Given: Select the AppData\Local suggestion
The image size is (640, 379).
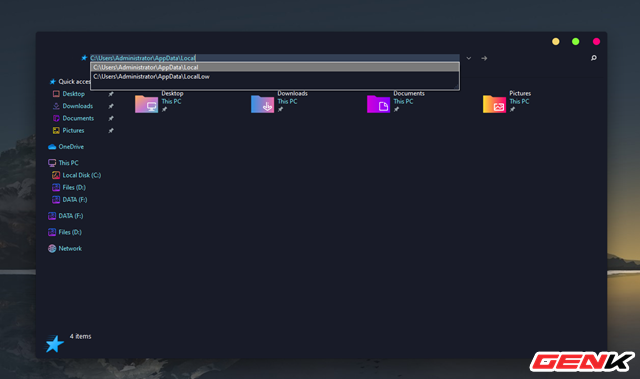Looking at the screenshot, I should coord(275,67).
